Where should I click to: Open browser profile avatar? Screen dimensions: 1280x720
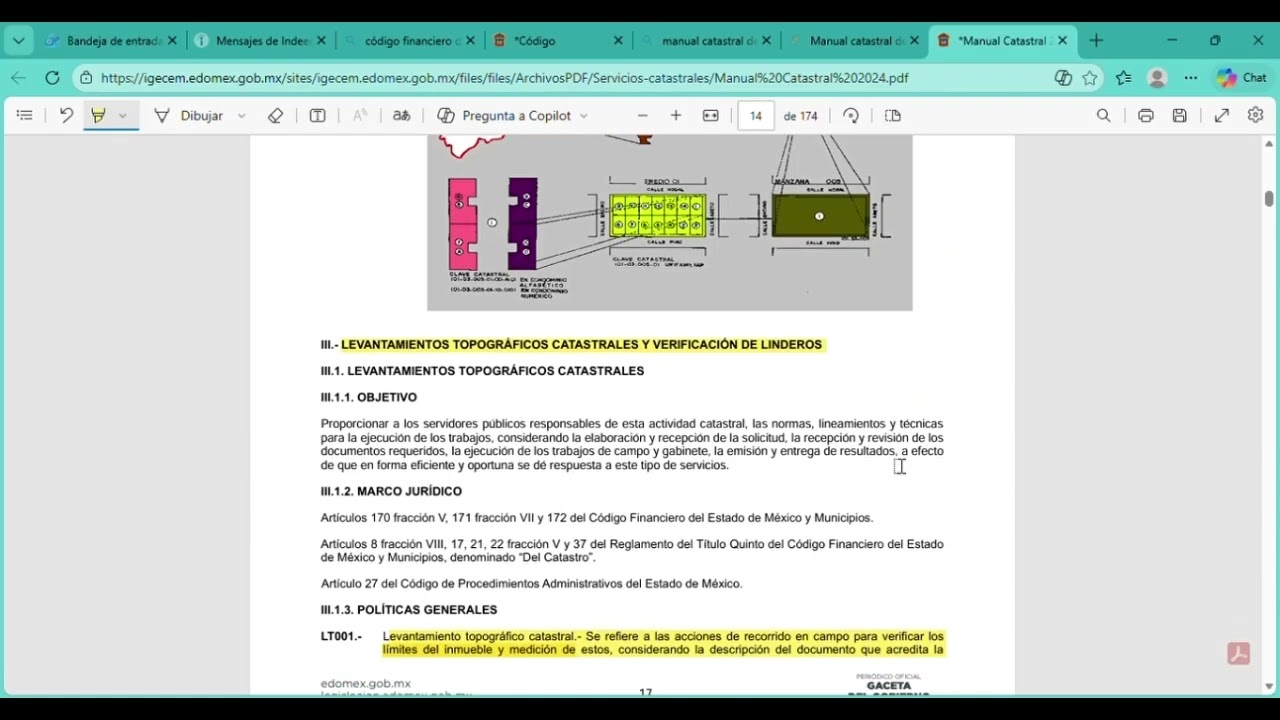pyautogui.click(x=1157, y=78)
